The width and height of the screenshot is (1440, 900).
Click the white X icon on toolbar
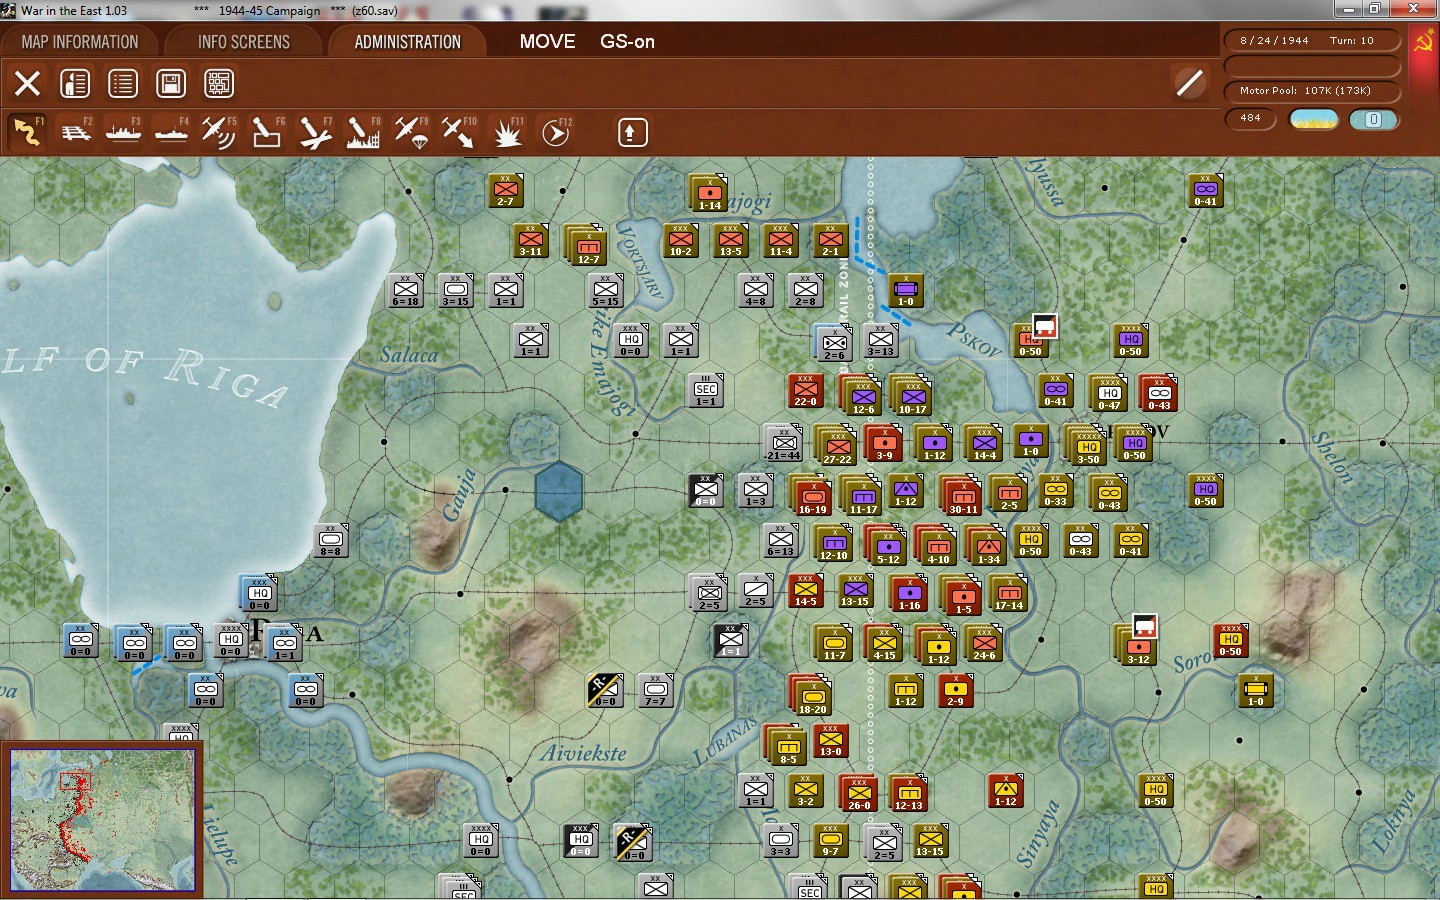27,83
